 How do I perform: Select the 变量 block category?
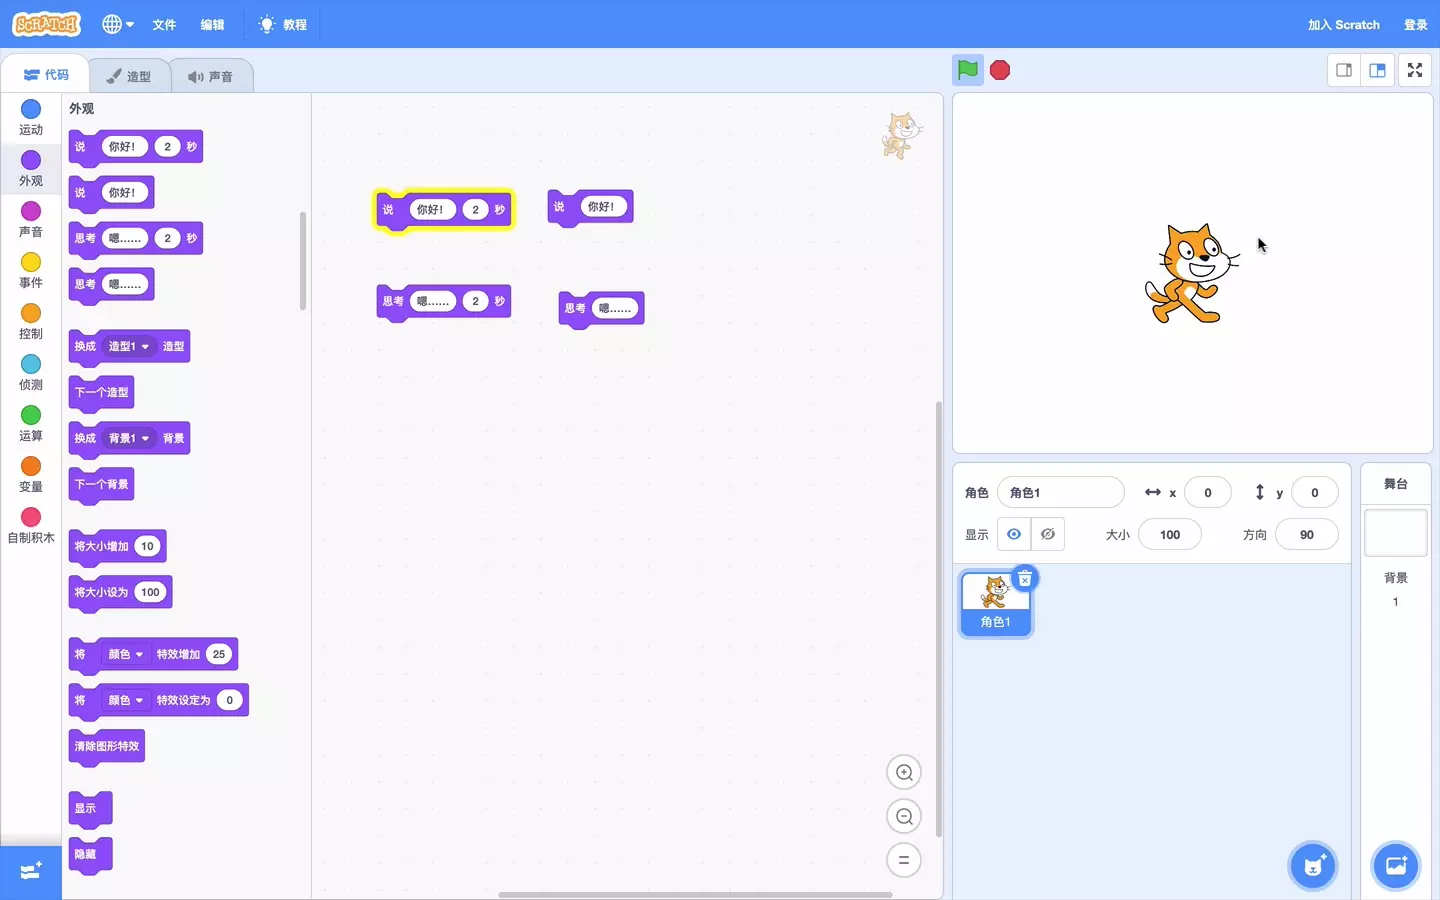(31, 474)
